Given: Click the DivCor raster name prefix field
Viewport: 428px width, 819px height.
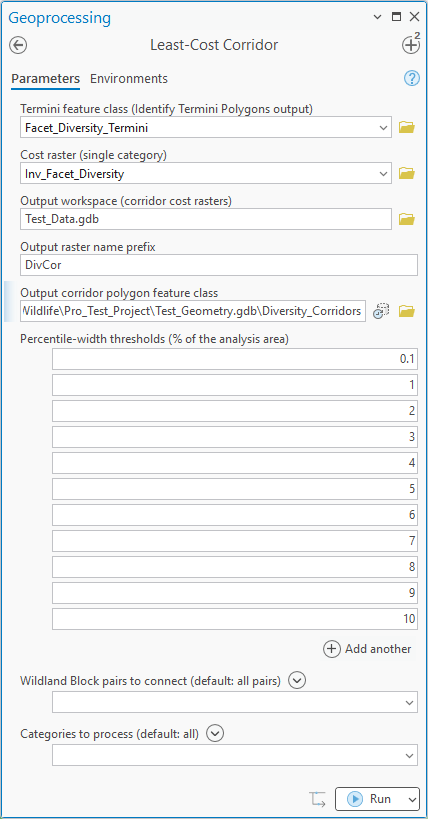Looking at the screenshot, I should click(x=219, y=265).
